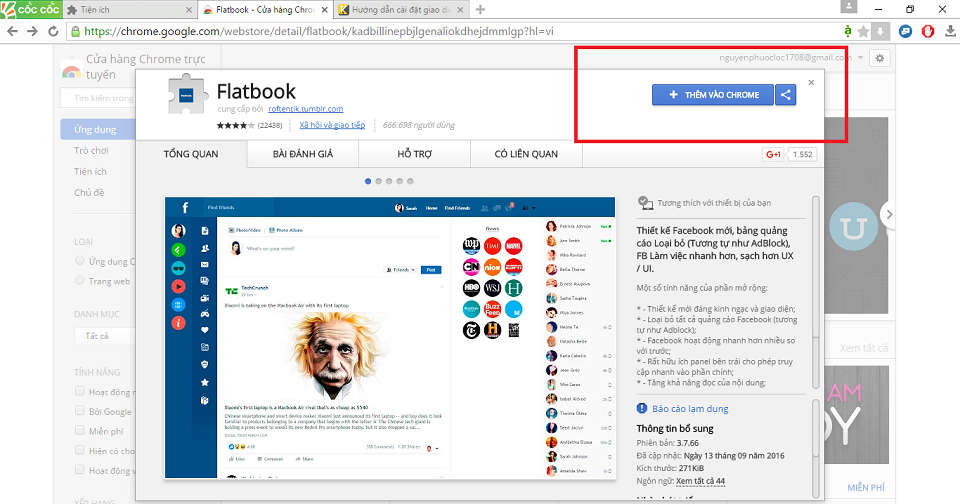The height and width of the screenshot is (504, 960).
Task: Select Ứng dụng in the left sidebar
Action: [98, 129]
